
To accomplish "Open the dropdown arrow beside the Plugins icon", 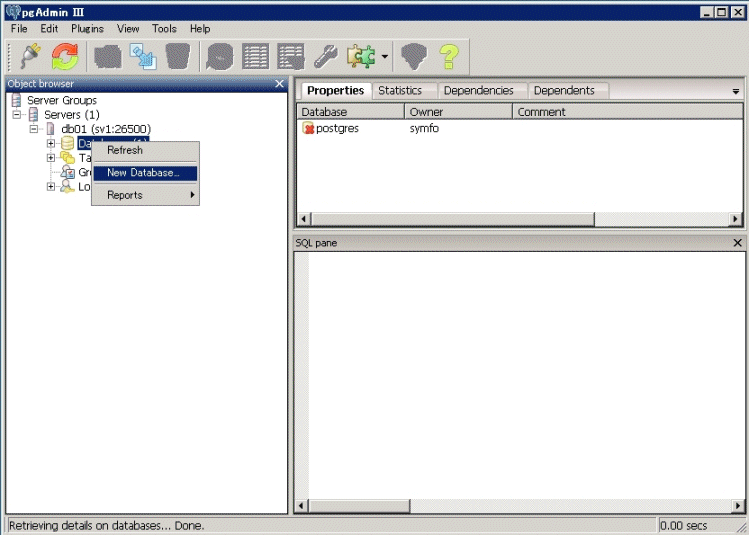I will pos(384,58).
